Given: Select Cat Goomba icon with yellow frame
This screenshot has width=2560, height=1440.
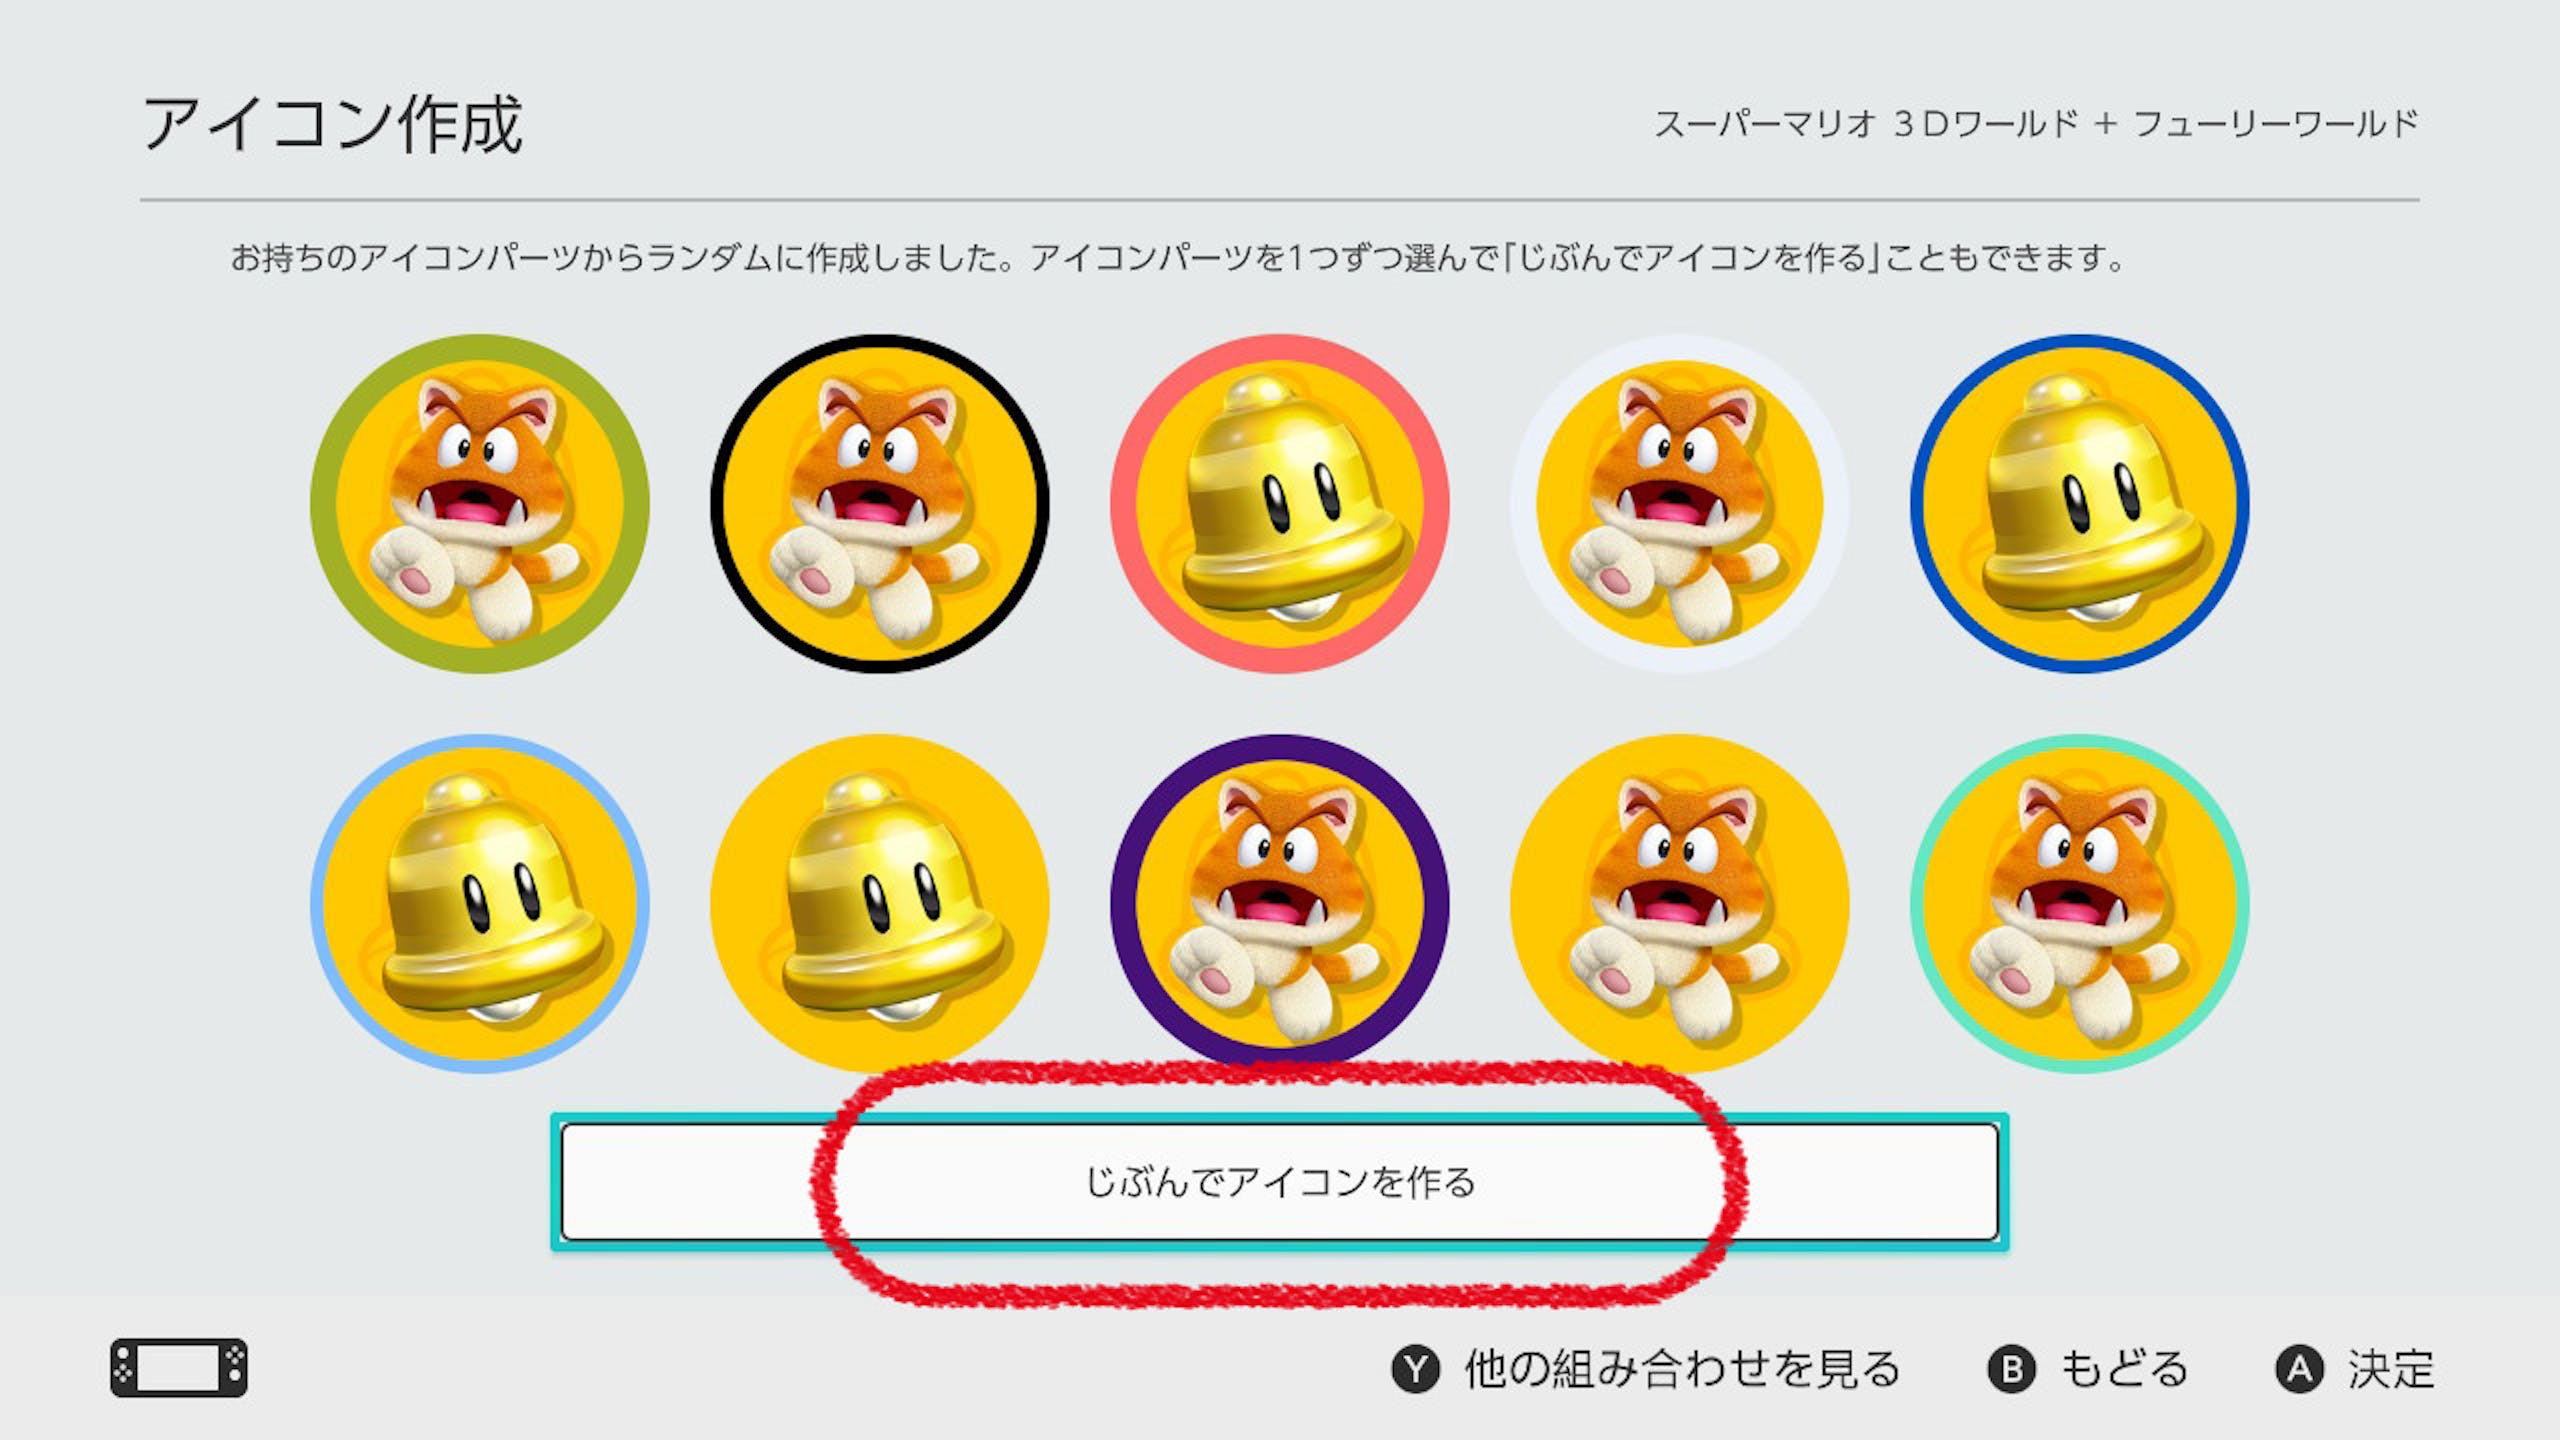Looking at the screenshot, I should tap(1680, 904).
